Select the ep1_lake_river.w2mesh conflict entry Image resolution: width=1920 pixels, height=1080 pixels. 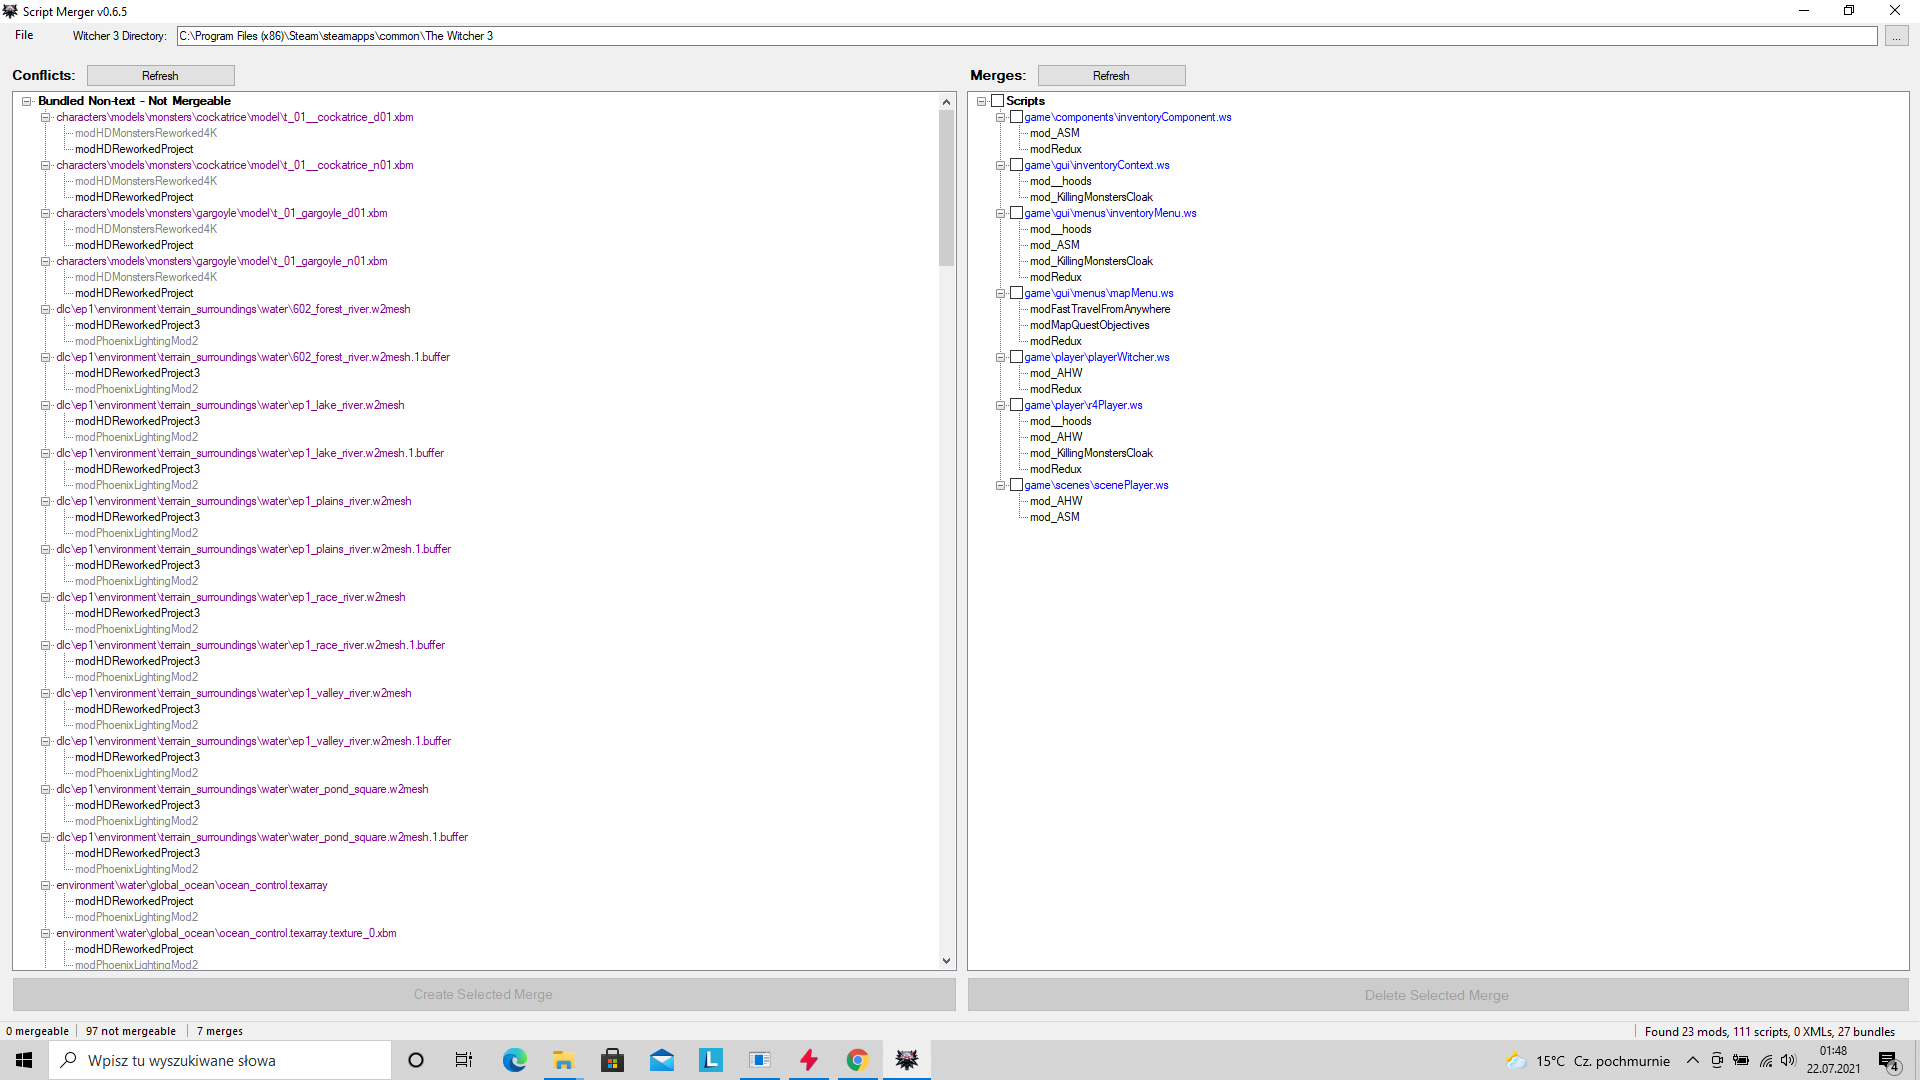click(230, 405)
